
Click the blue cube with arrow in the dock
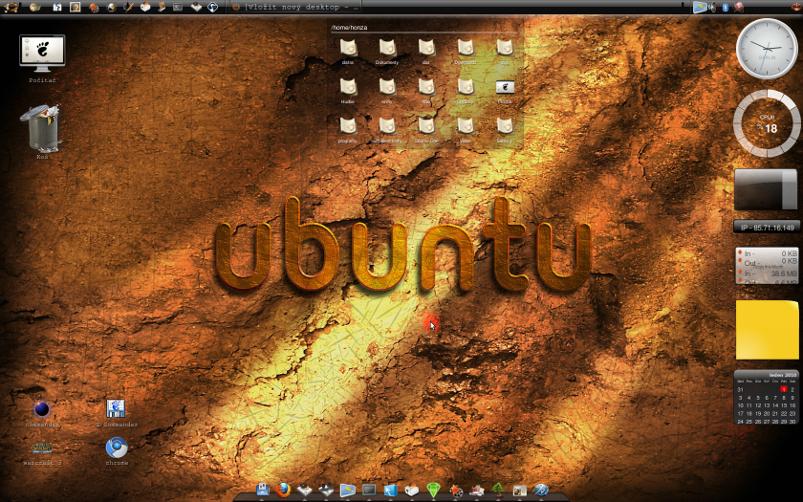pos(390,490)
